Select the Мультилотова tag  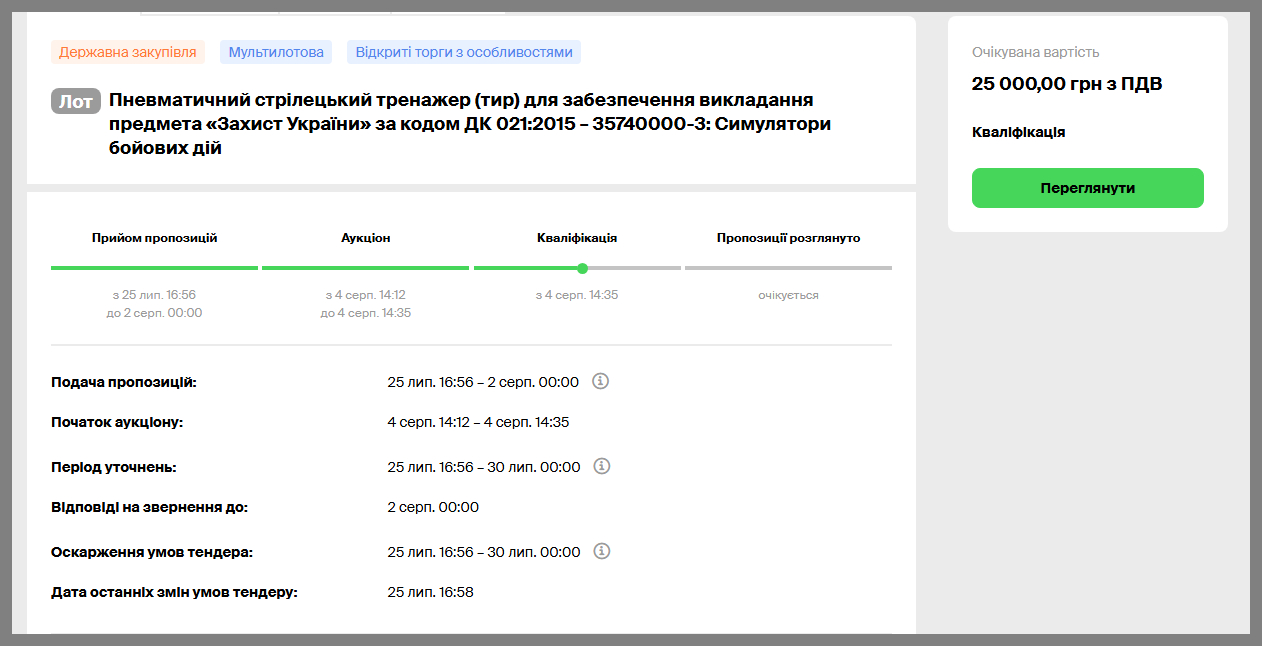point(277,52)
